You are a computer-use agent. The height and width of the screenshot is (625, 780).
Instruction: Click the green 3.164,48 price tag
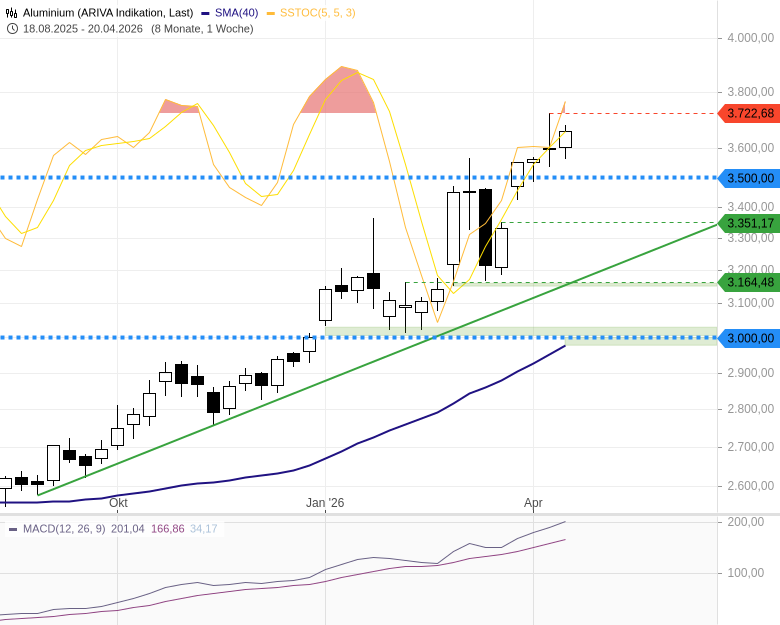(x=750, y=282)
